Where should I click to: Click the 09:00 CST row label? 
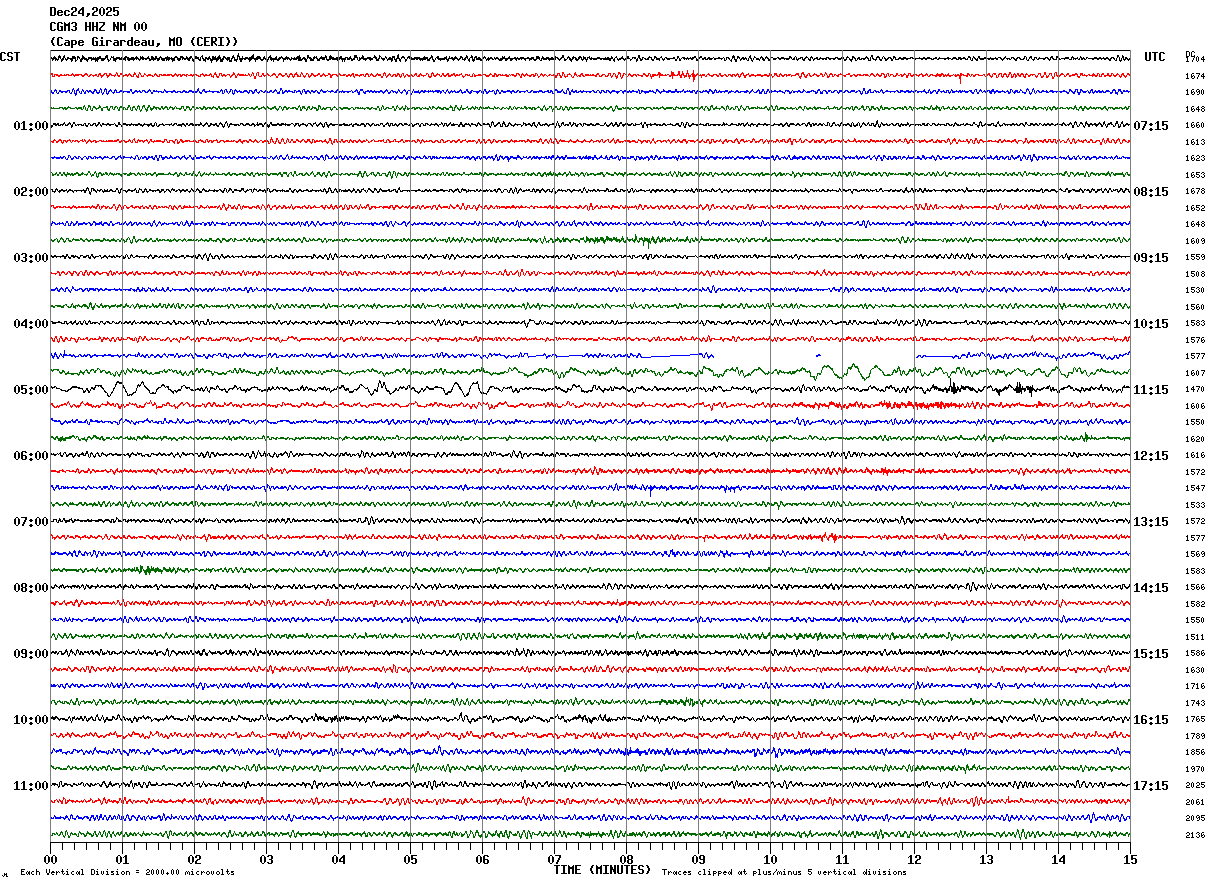31,654
